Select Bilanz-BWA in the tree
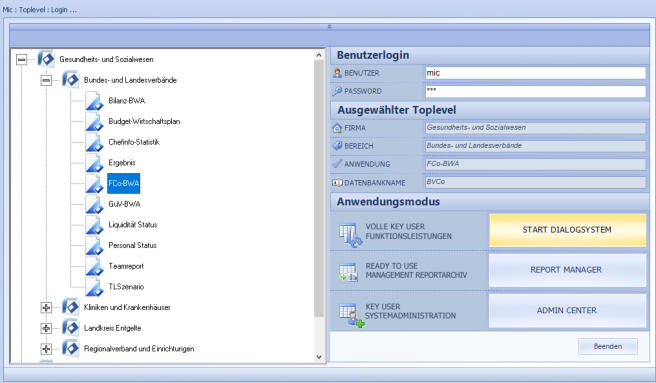 click(127, 101)
